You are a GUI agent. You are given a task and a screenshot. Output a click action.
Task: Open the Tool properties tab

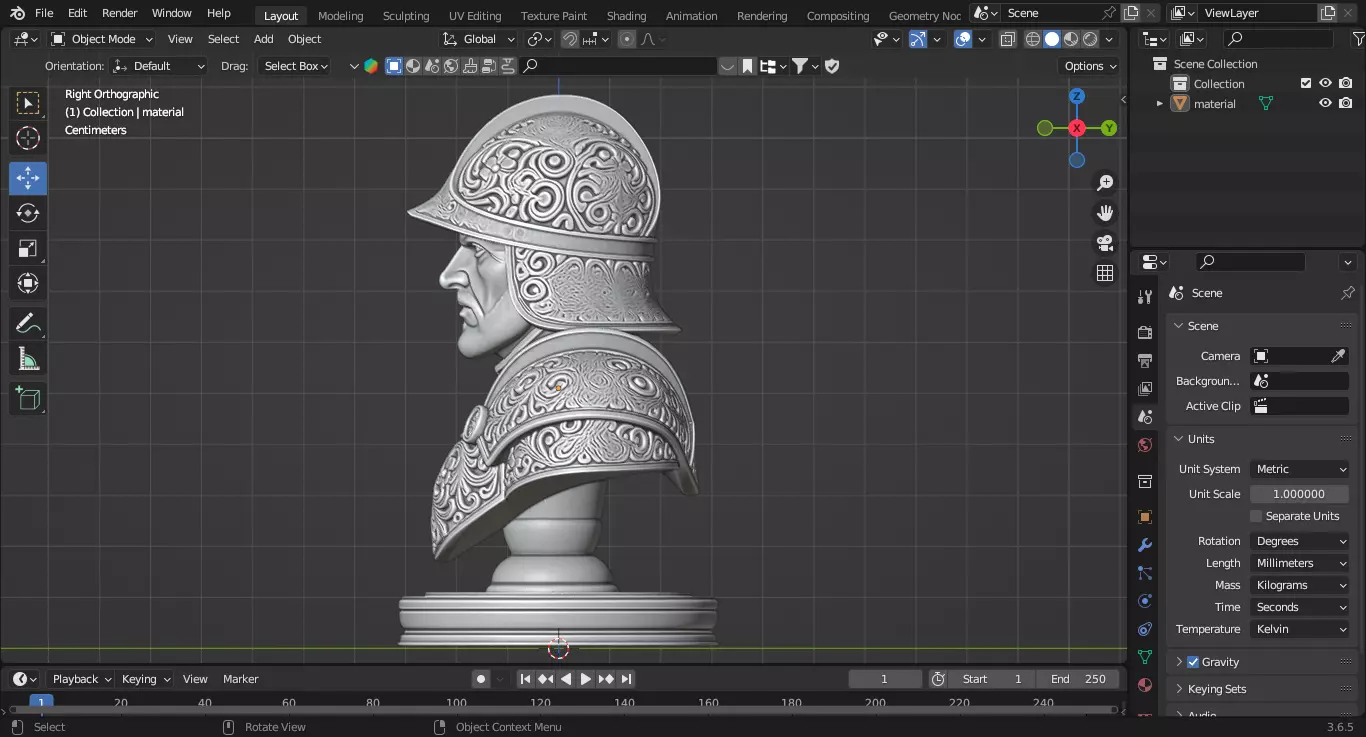(x=1145, y=297)
